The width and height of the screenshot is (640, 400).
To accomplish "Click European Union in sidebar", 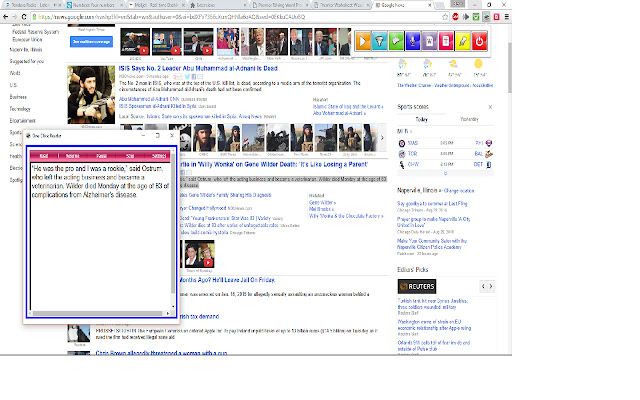I will 27,40.
